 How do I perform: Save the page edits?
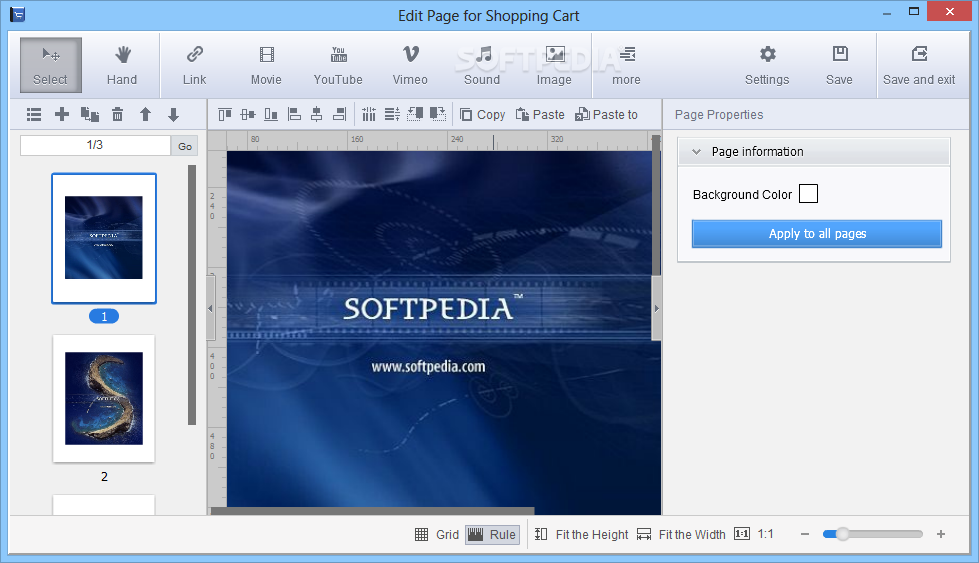click(839, 65)
